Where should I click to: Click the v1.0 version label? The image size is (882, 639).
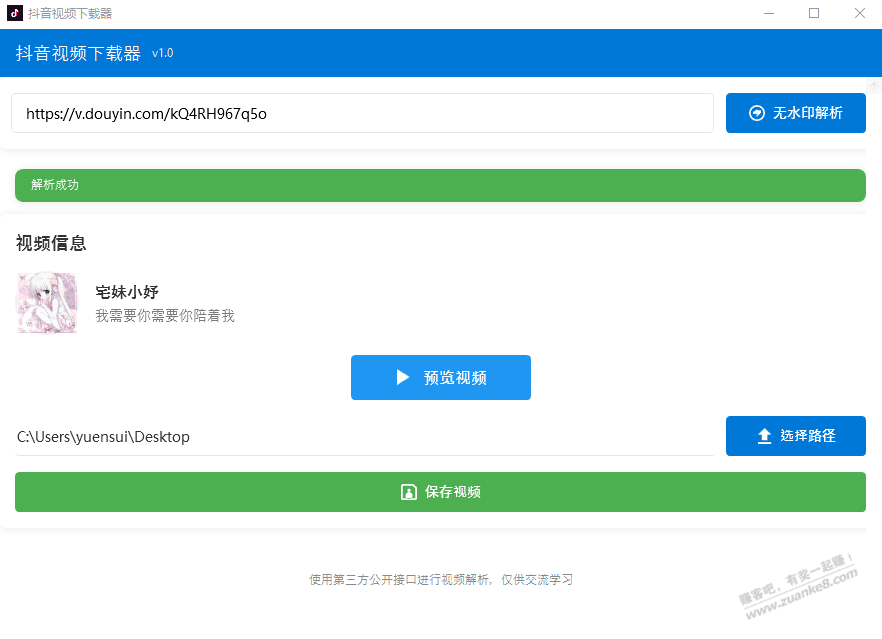point(163,53)
